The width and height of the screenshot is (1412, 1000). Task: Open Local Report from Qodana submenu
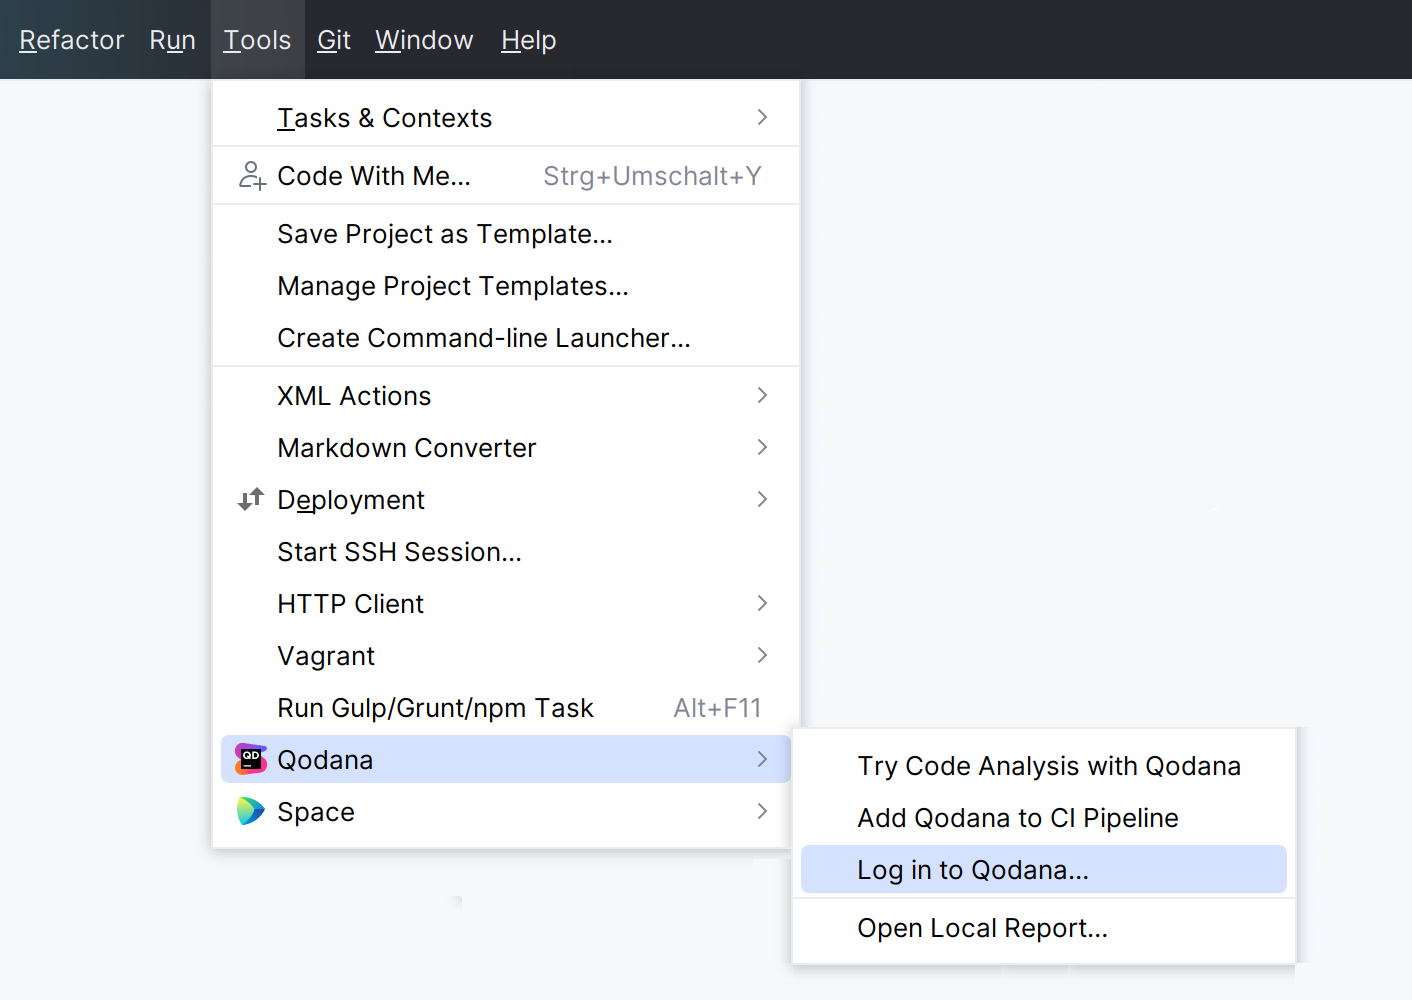point(982,927)
